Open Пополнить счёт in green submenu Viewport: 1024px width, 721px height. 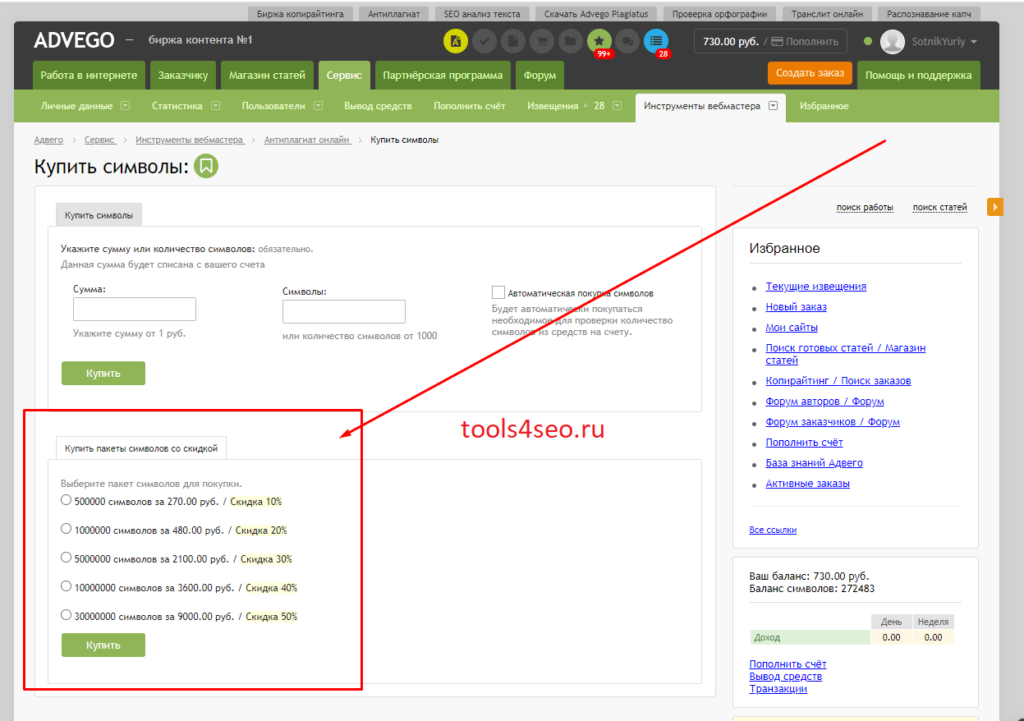pos(470,106)
